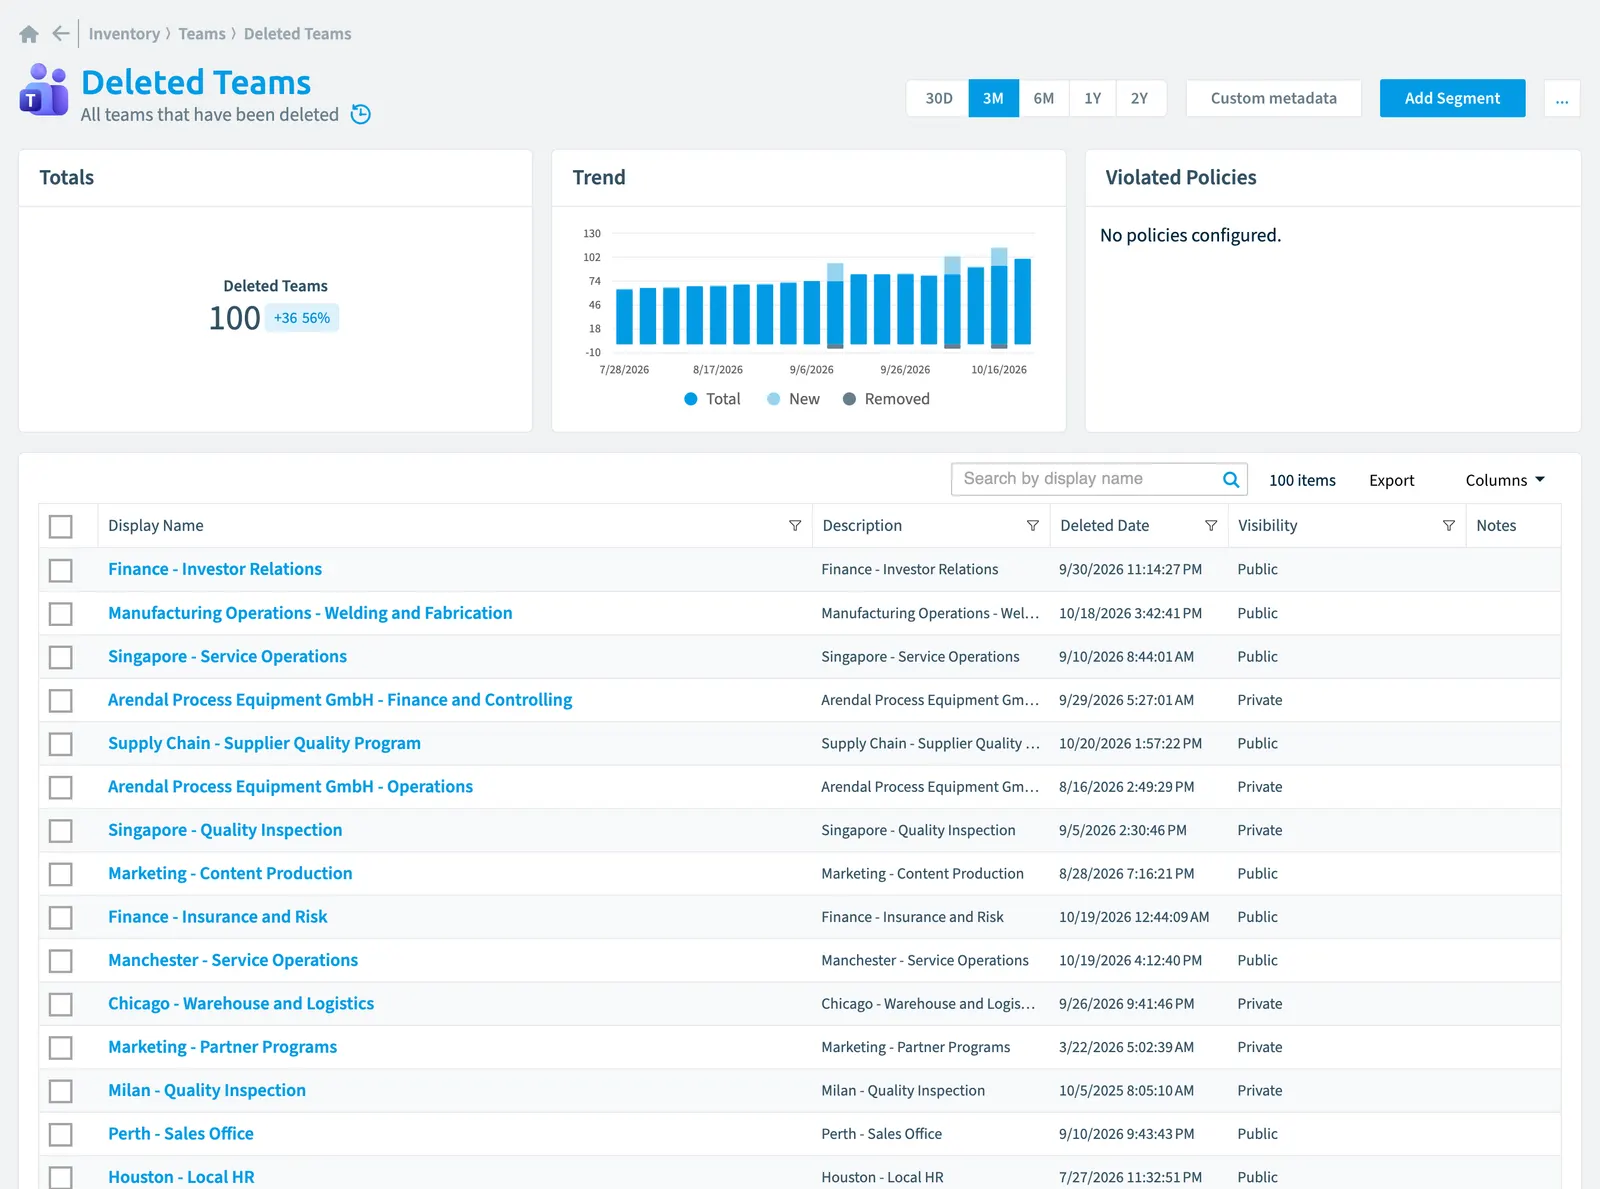Viewport: 1600px width, 1189px height.
Task: Click the 100 items count
Action: [x=1302, y=480]
